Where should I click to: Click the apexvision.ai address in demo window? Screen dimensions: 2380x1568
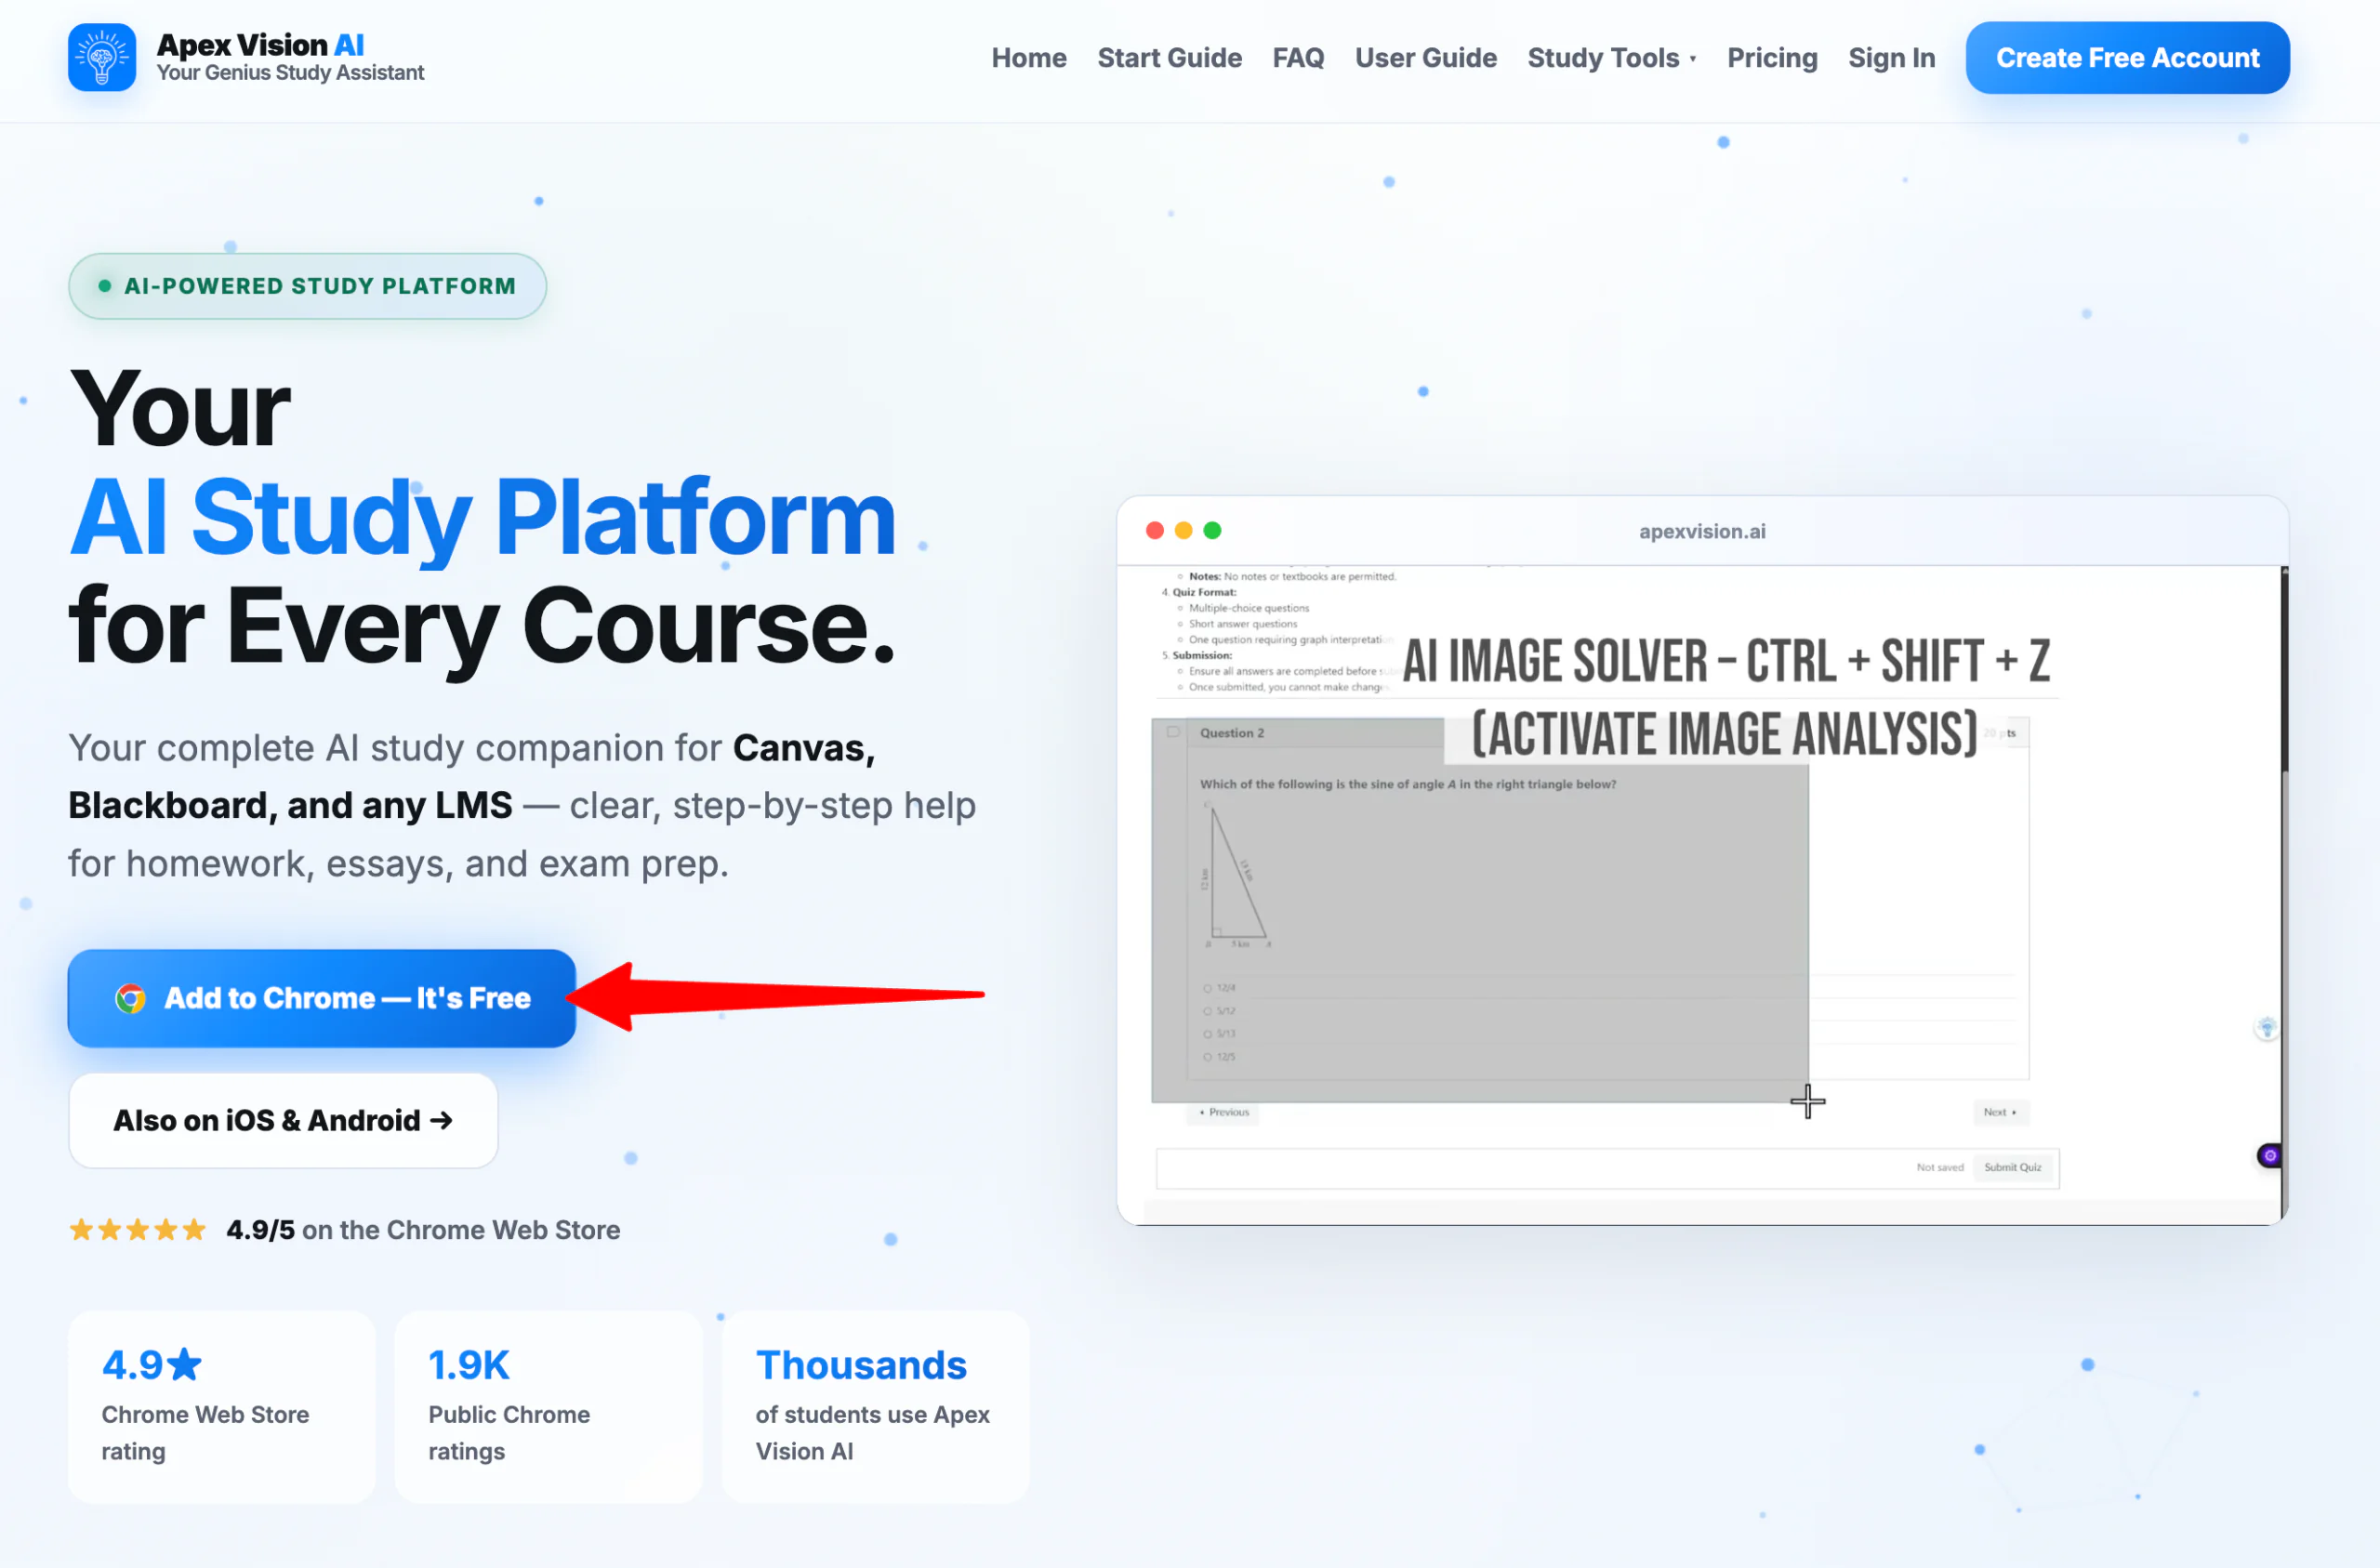[x=1702, y=531]
